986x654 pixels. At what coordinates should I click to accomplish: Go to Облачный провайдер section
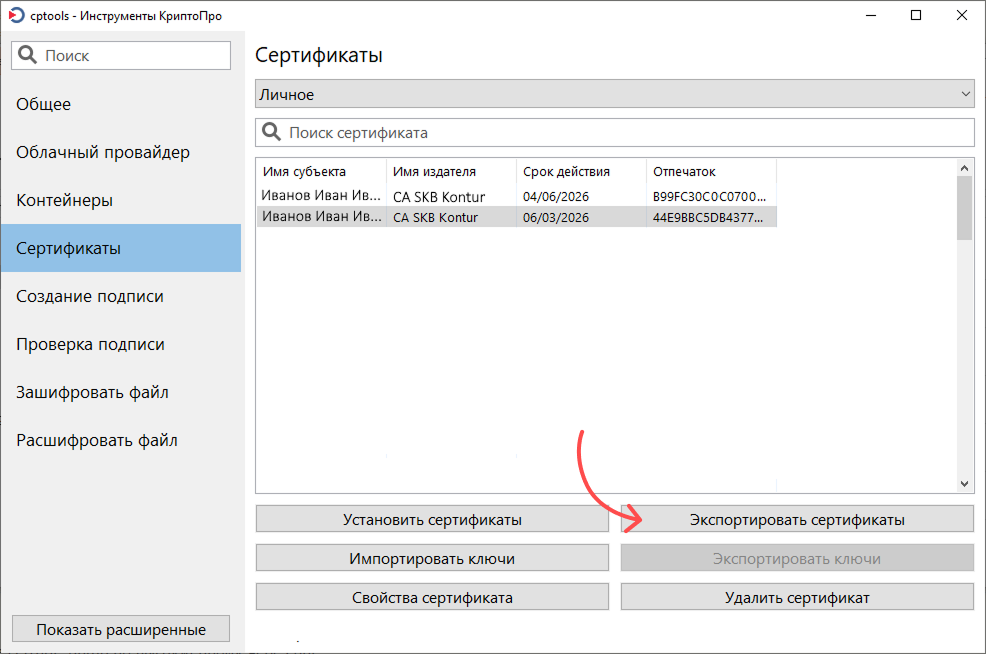tap(103, 152)
